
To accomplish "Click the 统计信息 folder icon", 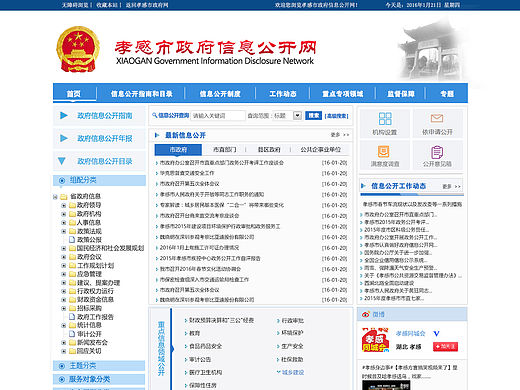I will click(x=72, y=325).
